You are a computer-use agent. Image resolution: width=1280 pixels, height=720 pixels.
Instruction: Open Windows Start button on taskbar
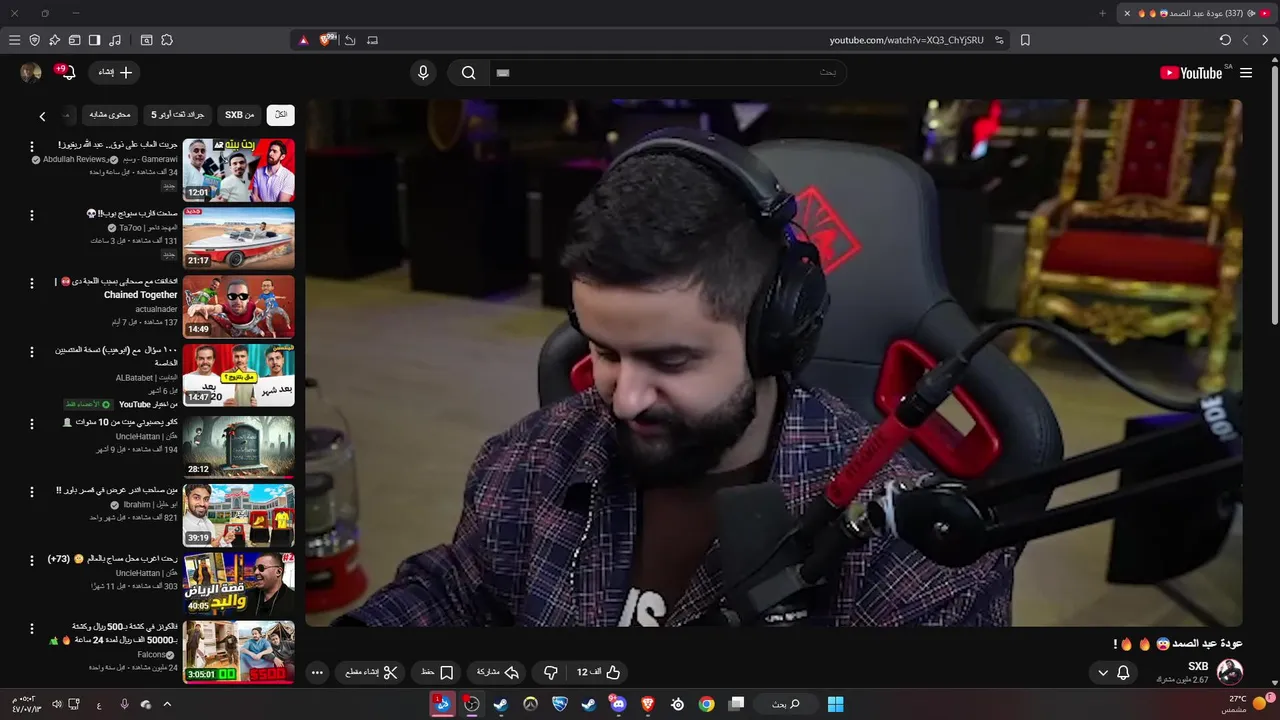pyautogui.click(x=835, y=704)
